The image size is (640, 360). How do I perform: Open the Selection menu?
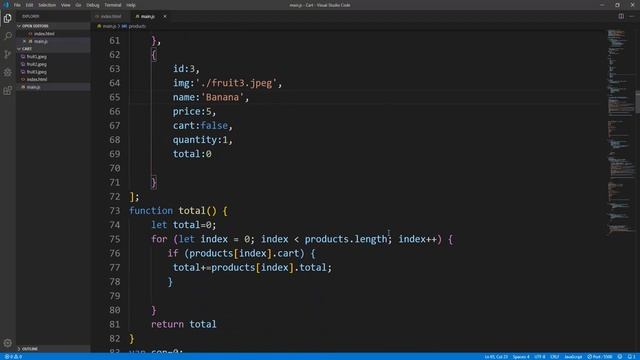[47, 5]
